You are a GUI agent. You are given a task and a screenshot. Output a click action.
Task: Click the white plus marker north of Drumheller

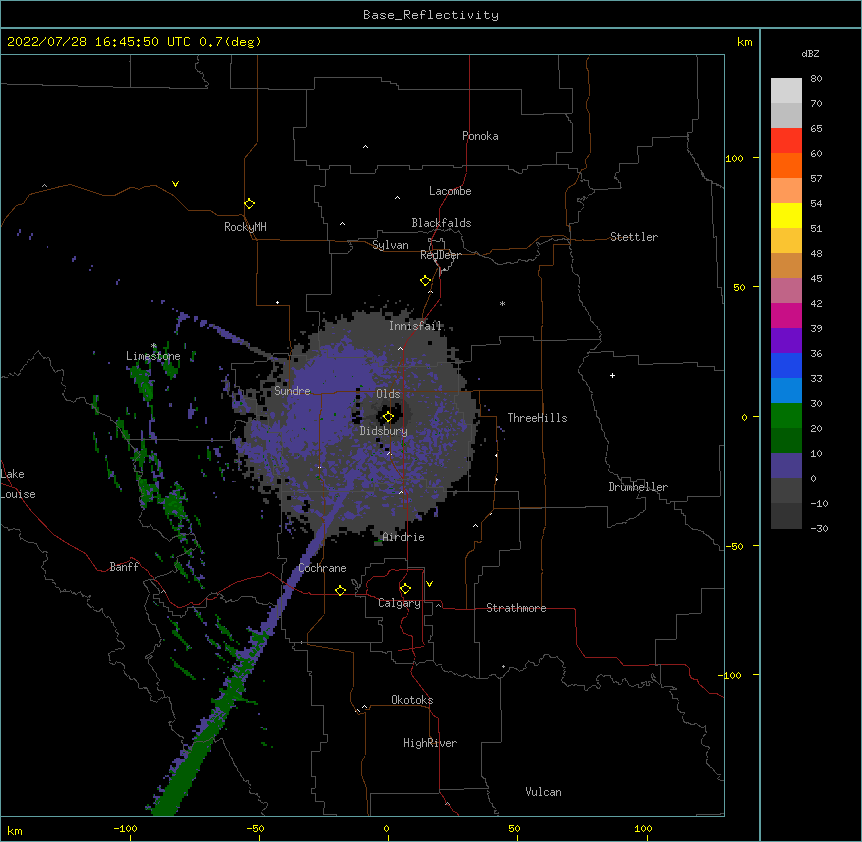[x=612, y=375]
